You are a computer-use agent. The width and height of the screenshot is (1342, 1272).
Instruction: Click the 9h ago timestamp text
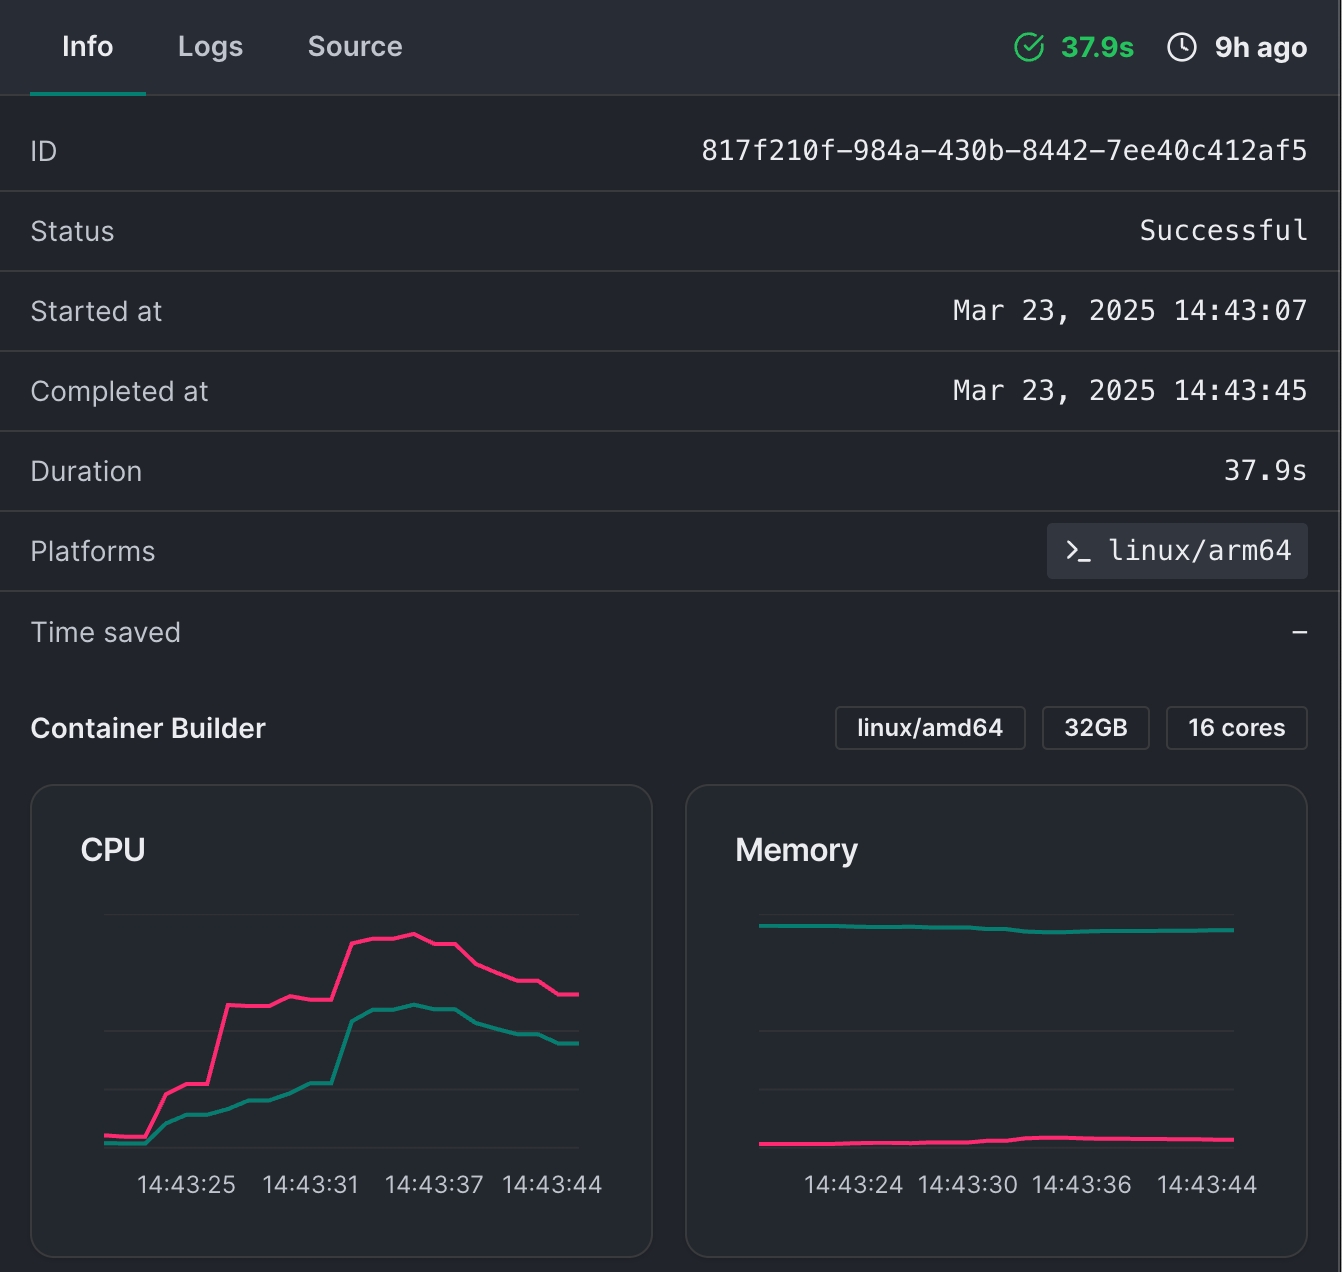pyautogui.click(x=1260, y=47)
